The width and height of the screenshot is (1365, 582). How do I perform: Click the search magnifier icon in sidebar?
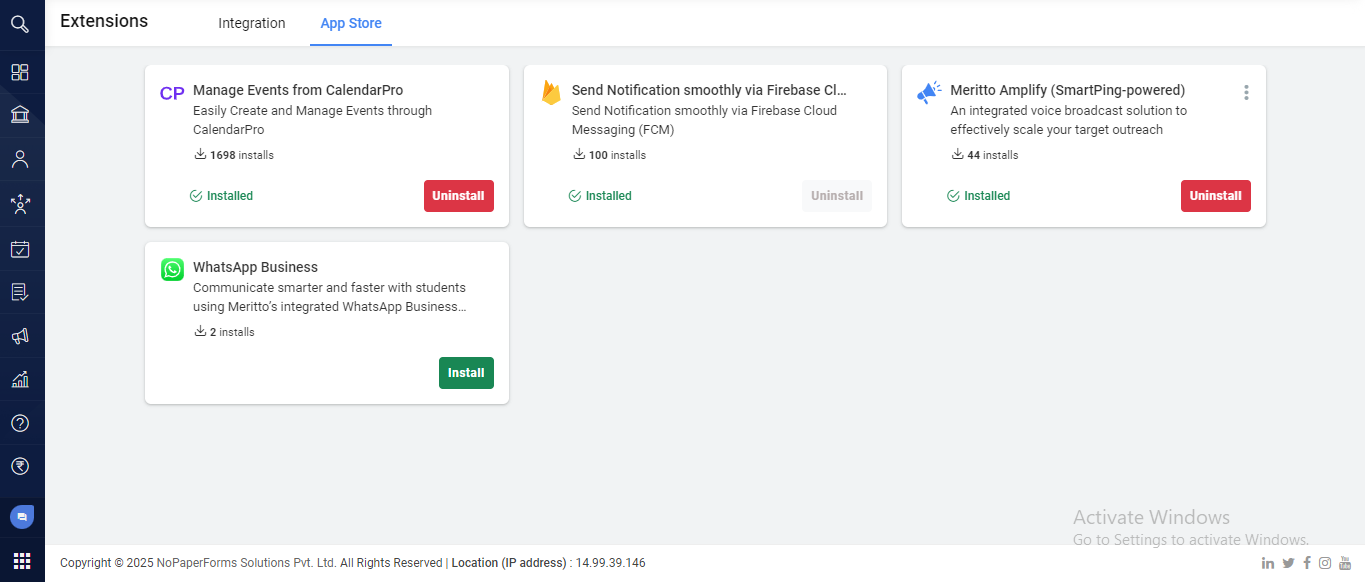click(x=20, y=24)
